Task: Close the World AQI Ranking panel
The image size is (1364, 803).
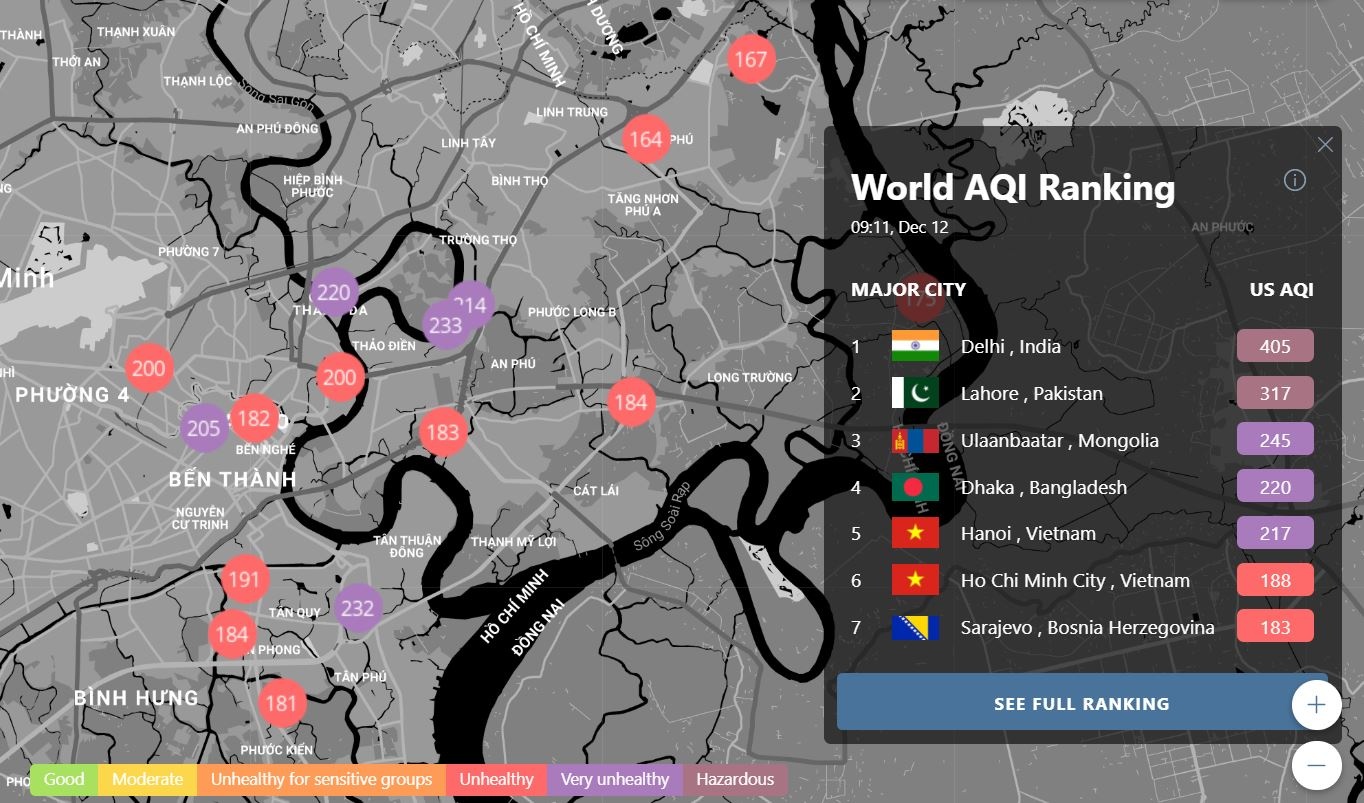Action: pyautogui.click(x=1325, y=145)
